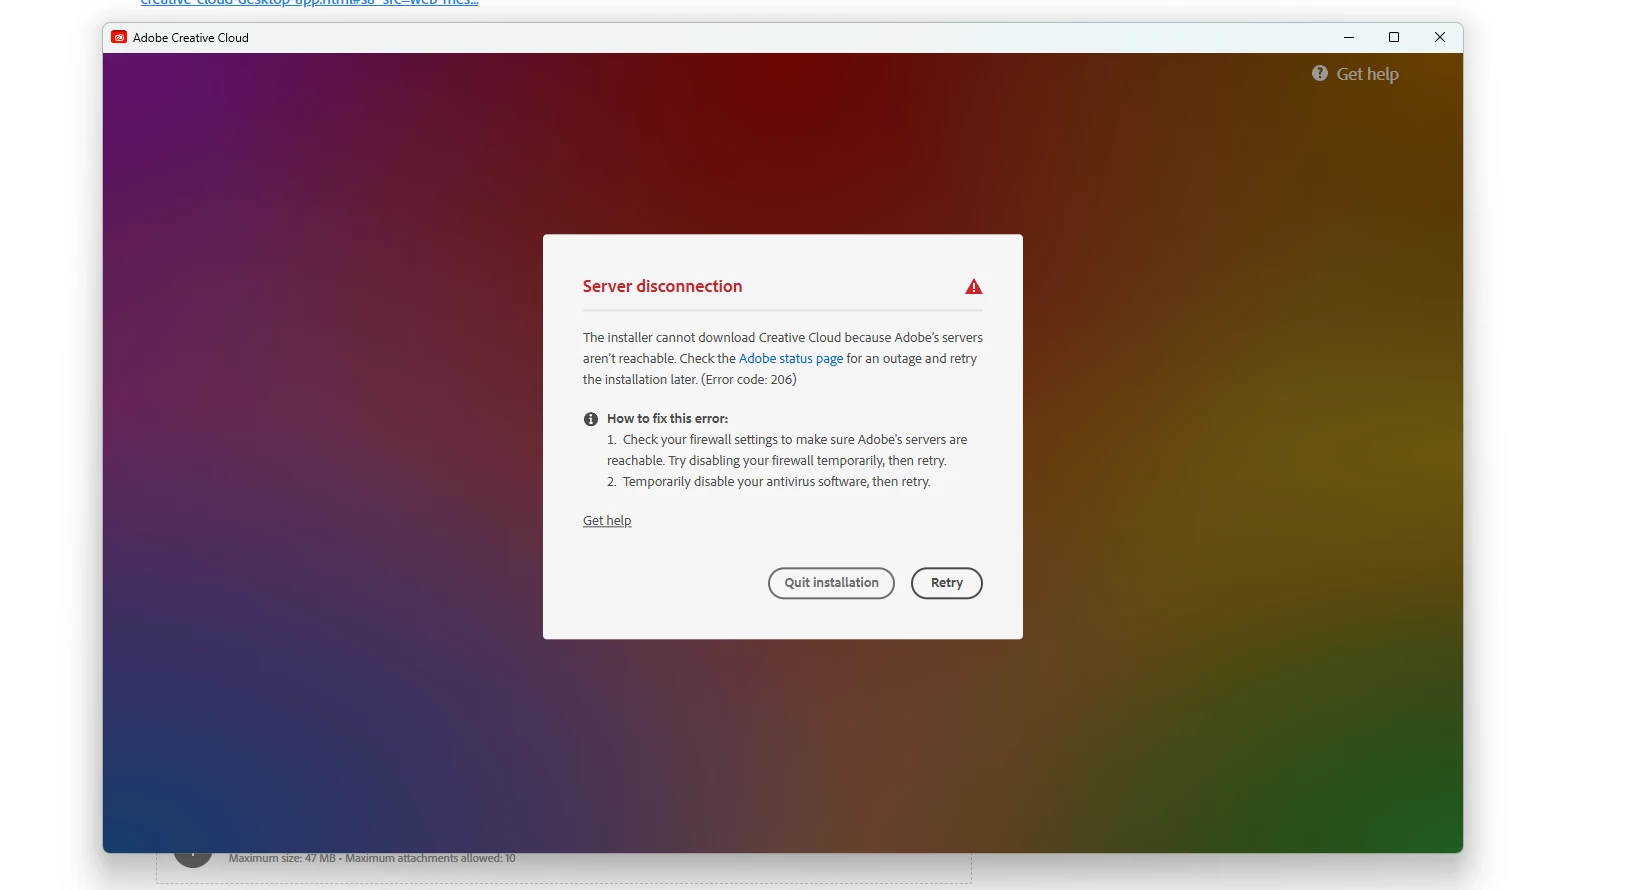
Task: Click the info icon beside How to fix
Action: point(591,419)
